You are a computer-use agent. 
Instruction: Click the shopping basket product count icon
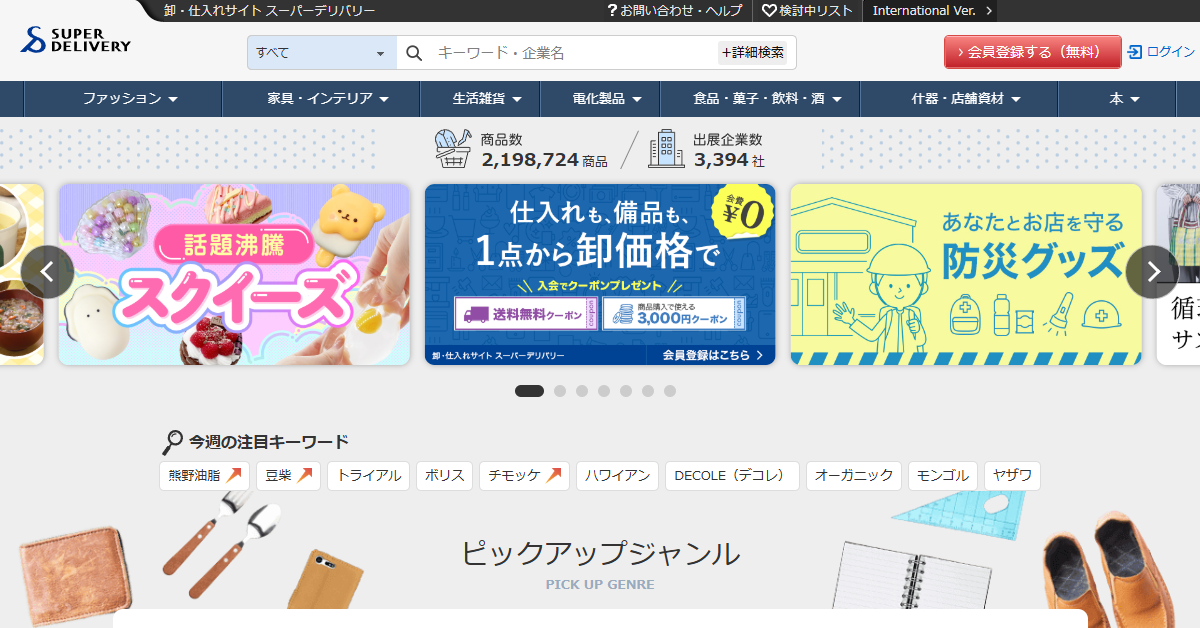point(453,149)
